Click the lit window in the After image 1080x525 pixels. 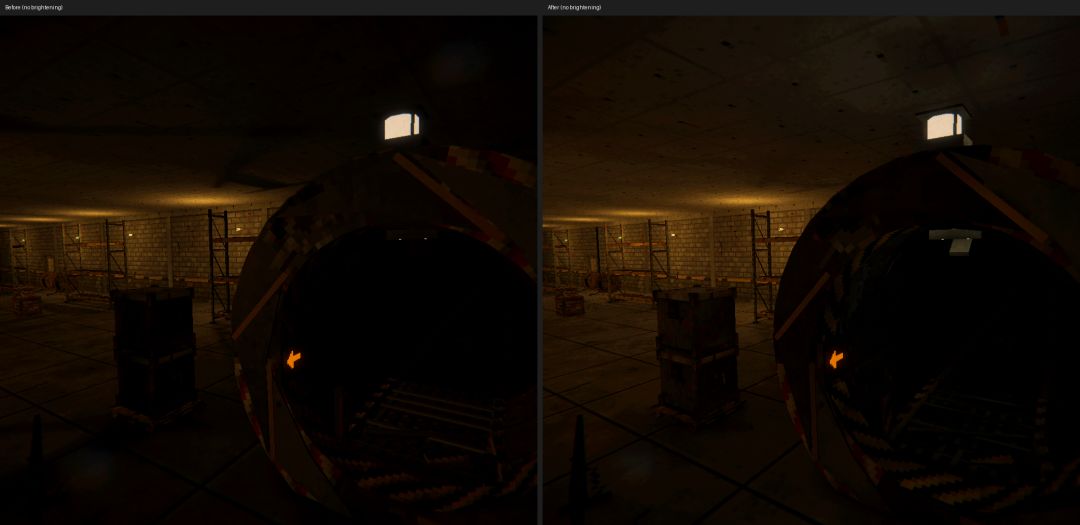944,126
